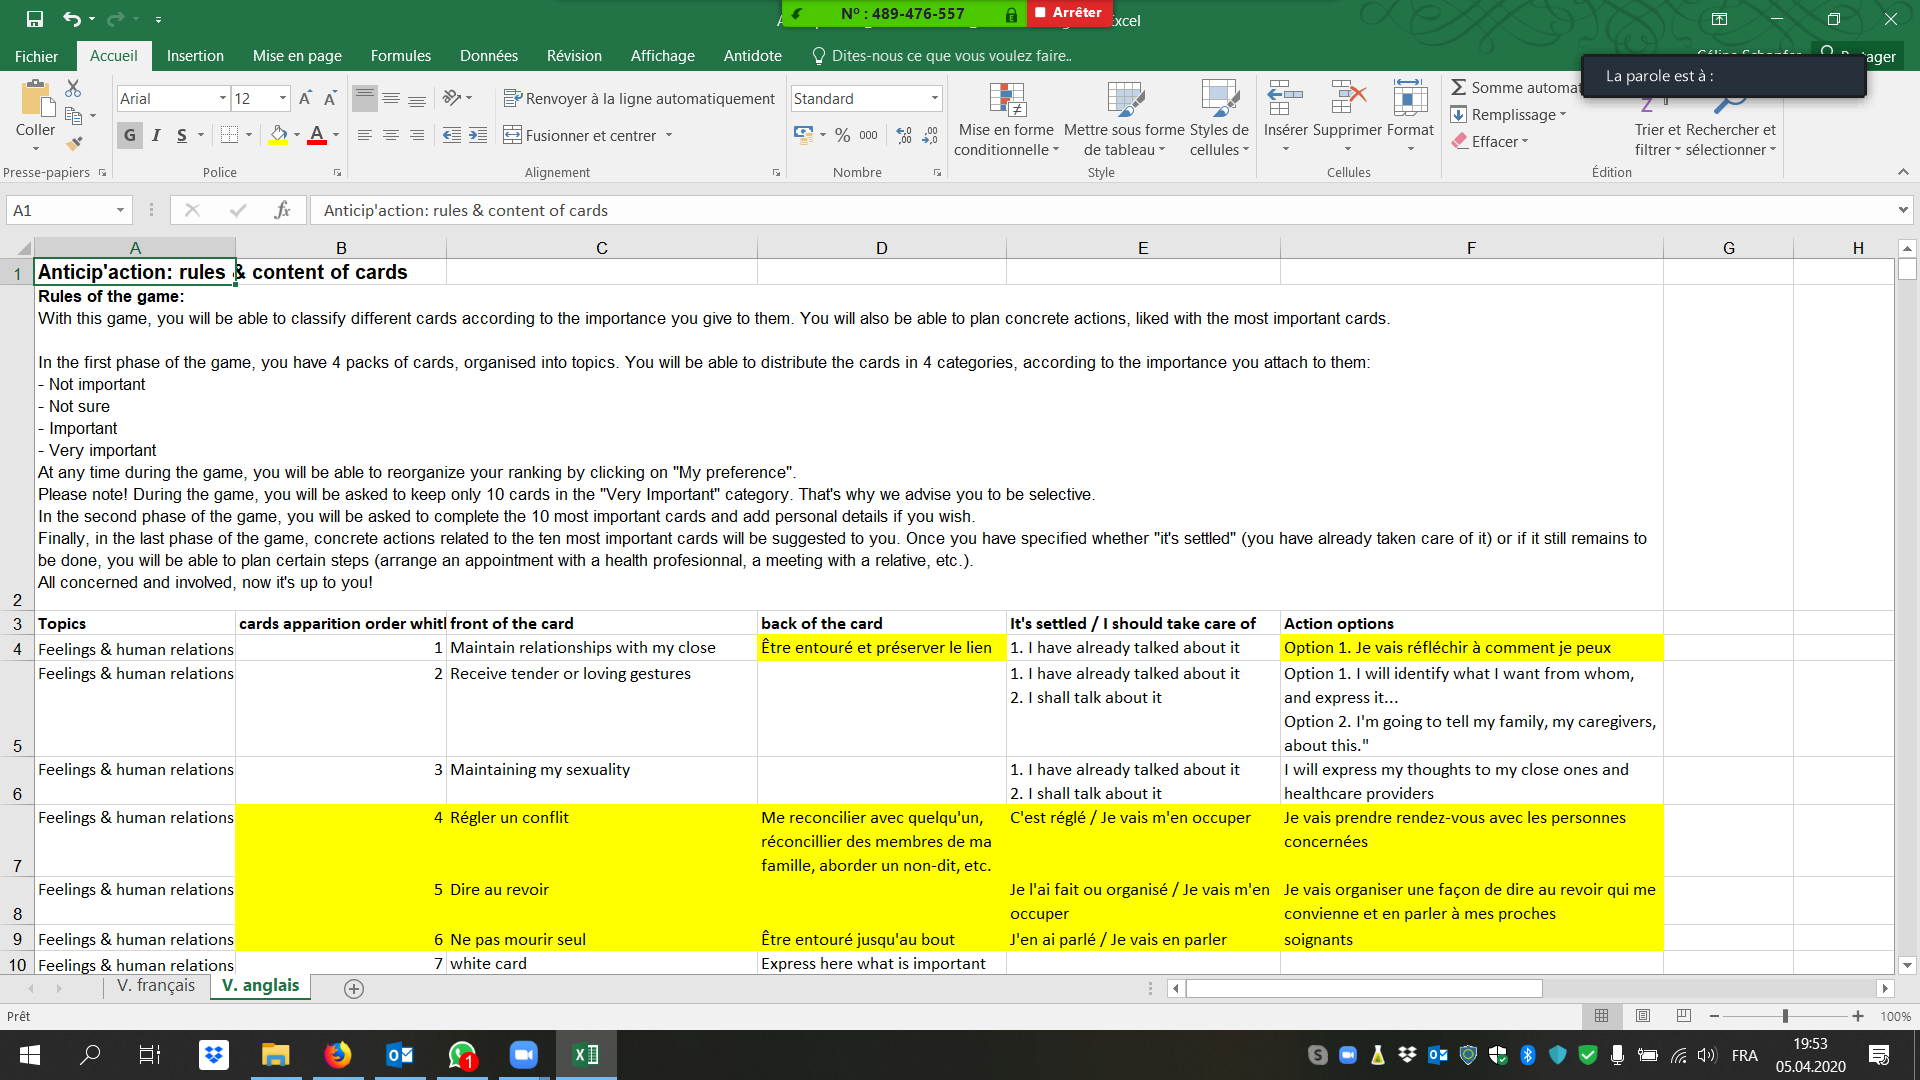This screenshot has width=1920, height=1080.
Task: Apply percent style format
Action: pyautogui.click(x=843, y=135)
